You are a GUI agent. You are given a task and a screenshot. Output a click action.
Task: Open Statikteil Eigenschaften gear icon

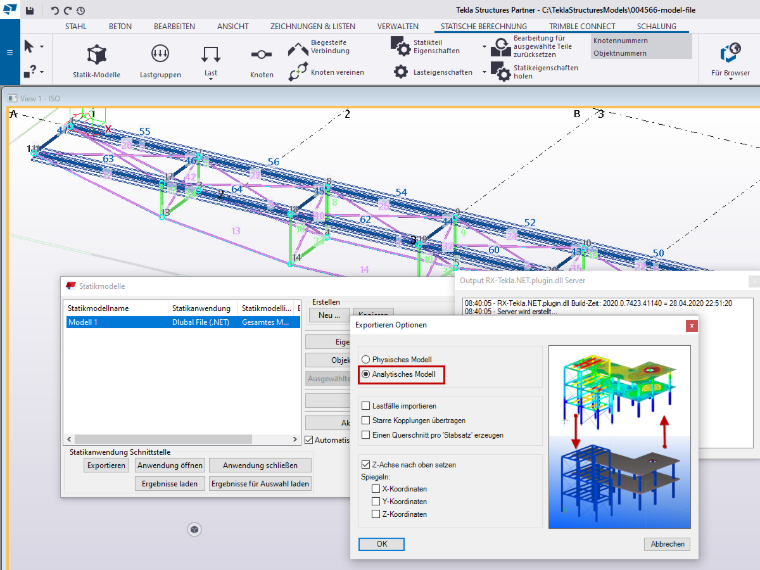coord(400,46)
